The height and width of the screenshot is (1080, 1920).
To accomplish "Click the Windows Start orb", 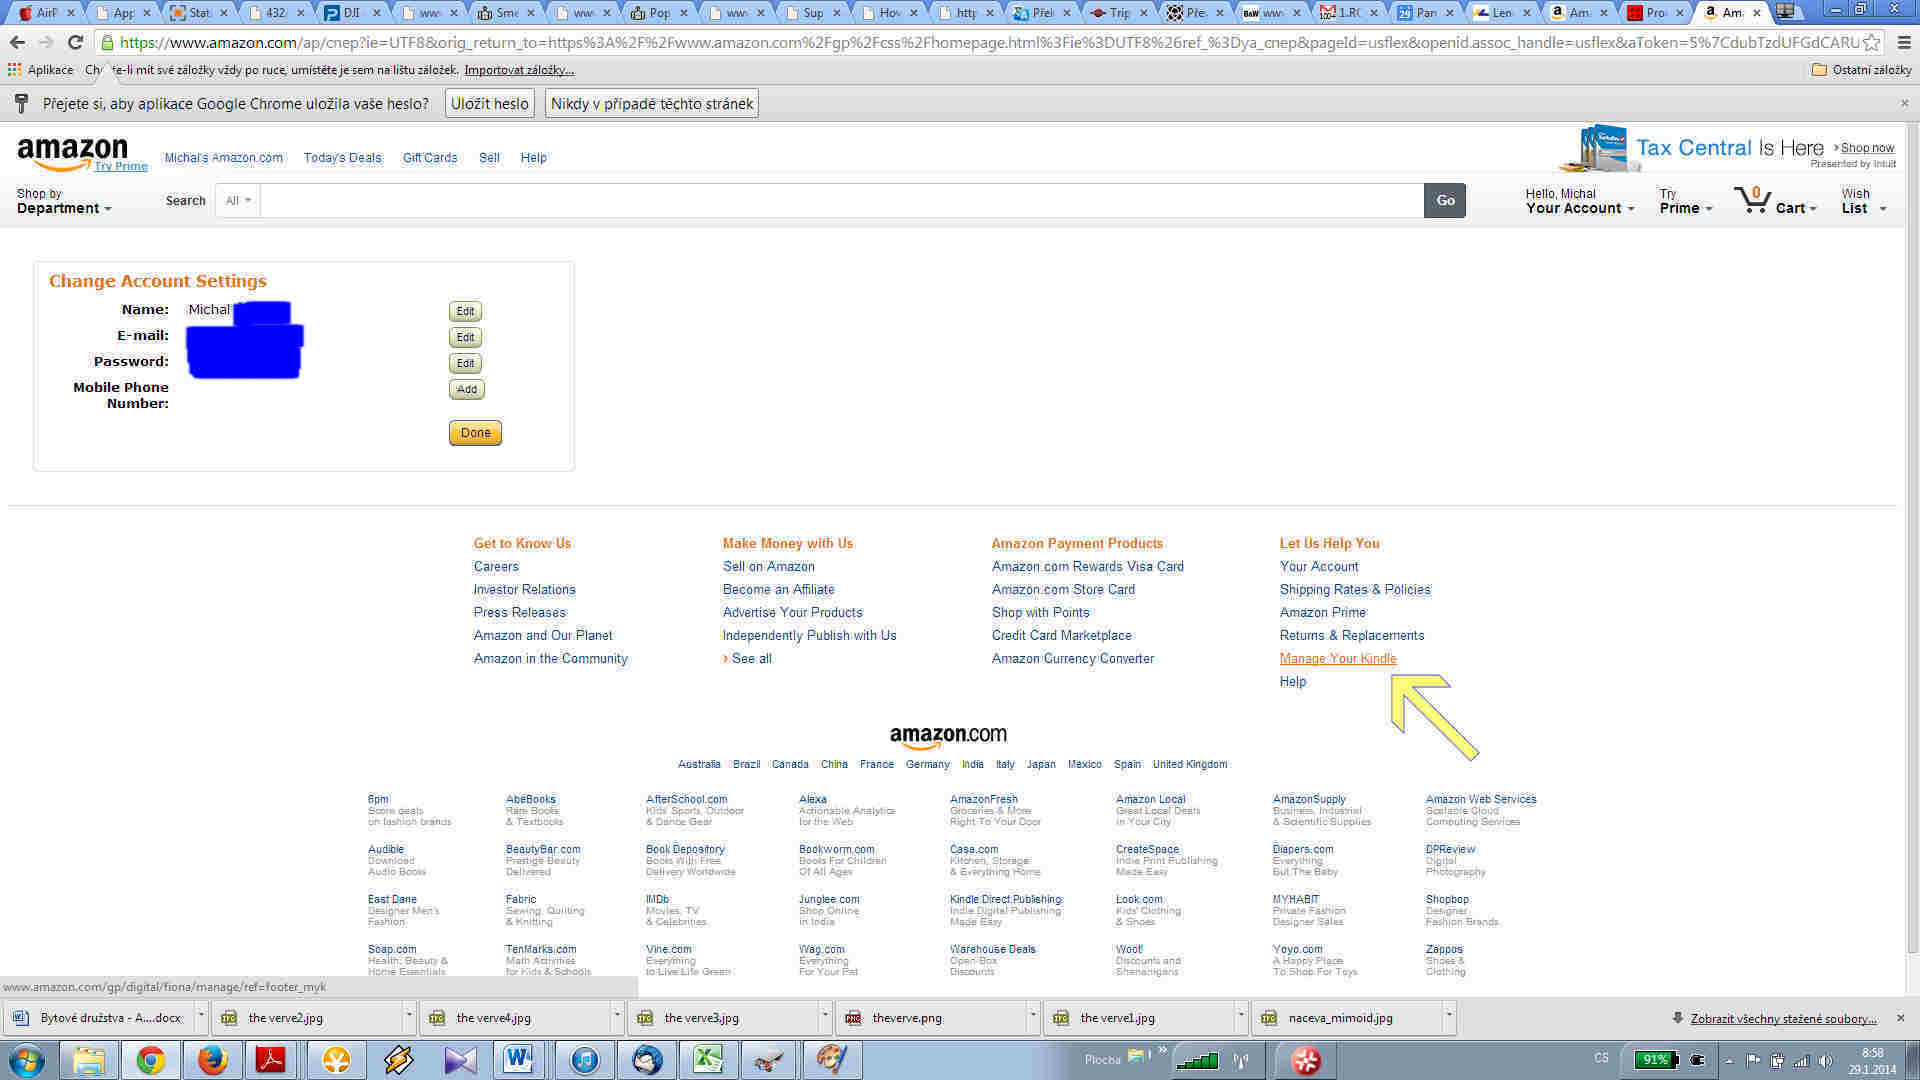I will tap(27, 1060).
